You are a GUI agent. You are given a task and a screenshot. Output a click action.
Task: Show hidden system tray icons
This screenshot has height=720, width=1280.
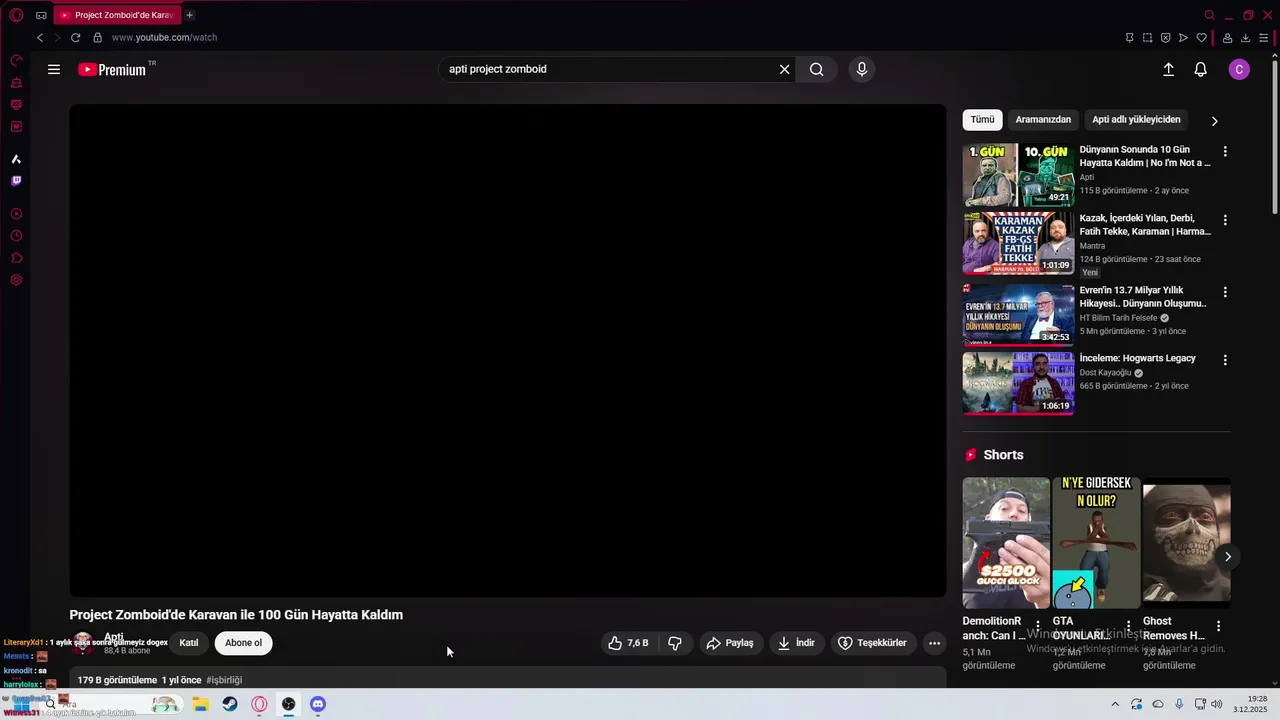[1115, 704]
